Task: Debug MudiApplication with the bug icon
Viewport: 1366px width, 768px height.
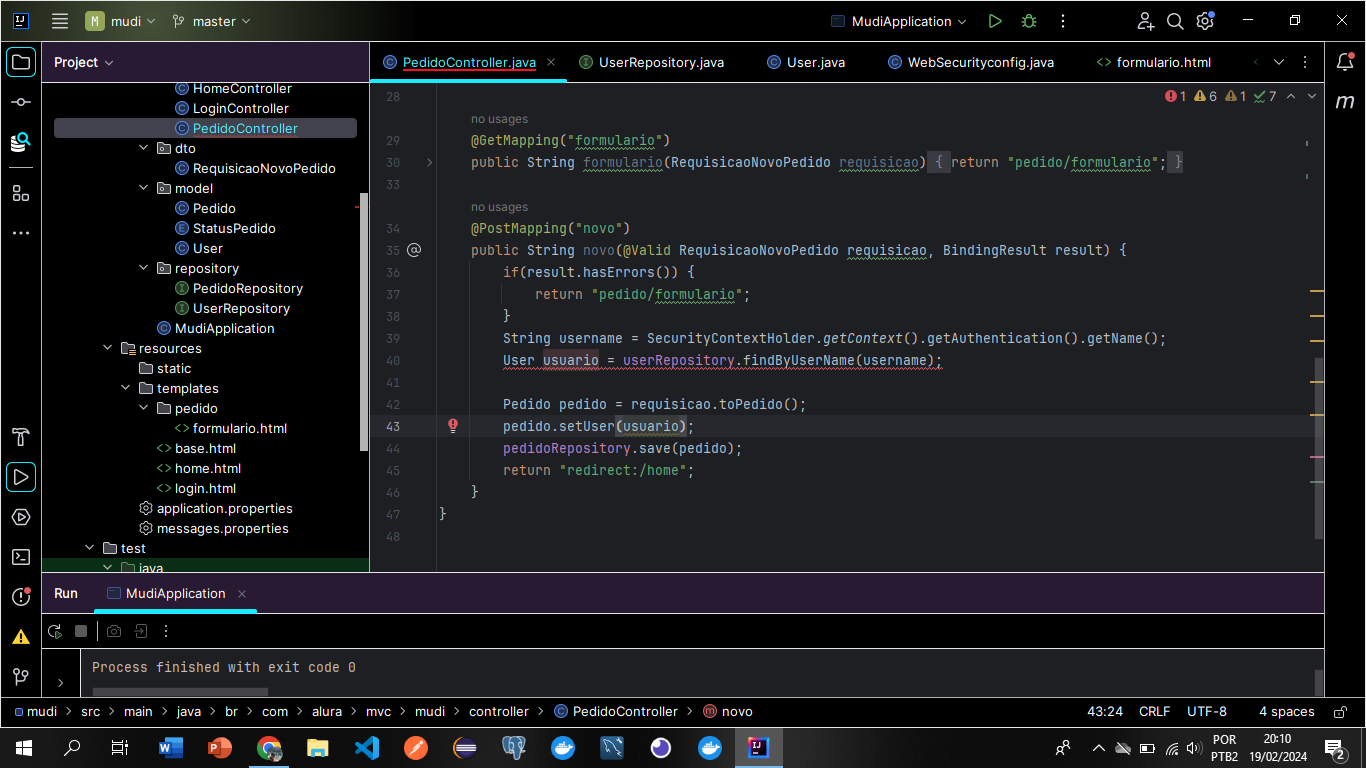Action: [1029, 21]
